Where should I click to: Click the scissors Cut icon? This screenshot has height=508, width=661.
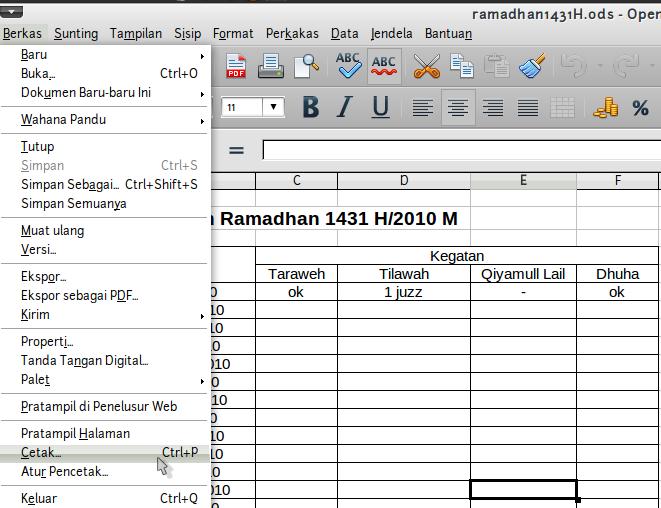point(426,67)
